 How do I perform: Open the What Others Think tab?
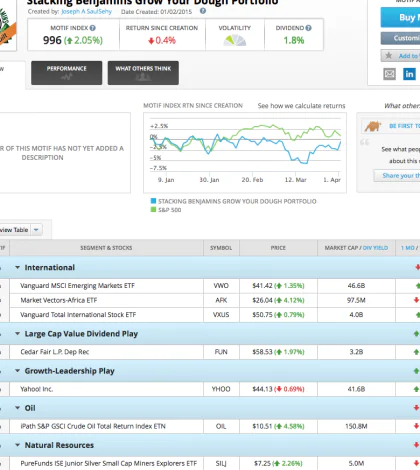point(143,73)
